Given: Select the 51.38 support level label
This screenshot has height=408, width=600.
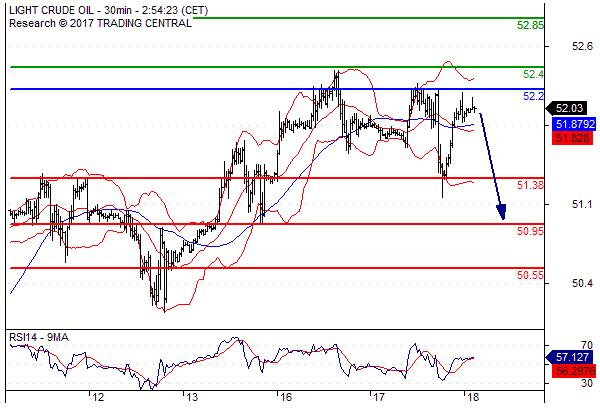Looking at the screenshot, I should coord(530,185).
